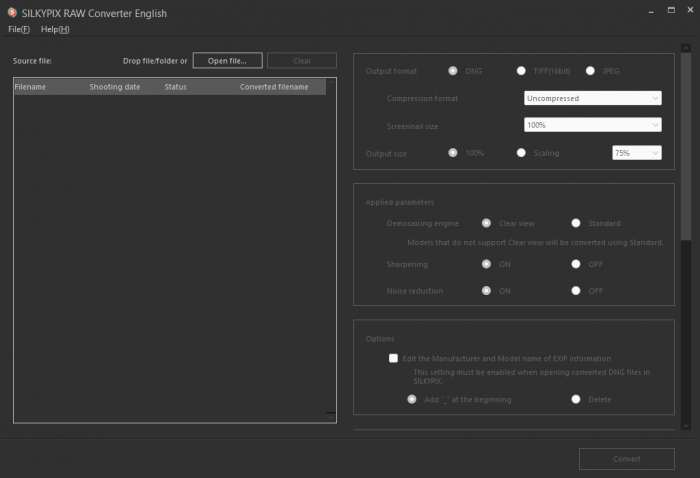Choose JPEG output format
Image resolution: width=700 pixels, height=478 pixels.
590,71
